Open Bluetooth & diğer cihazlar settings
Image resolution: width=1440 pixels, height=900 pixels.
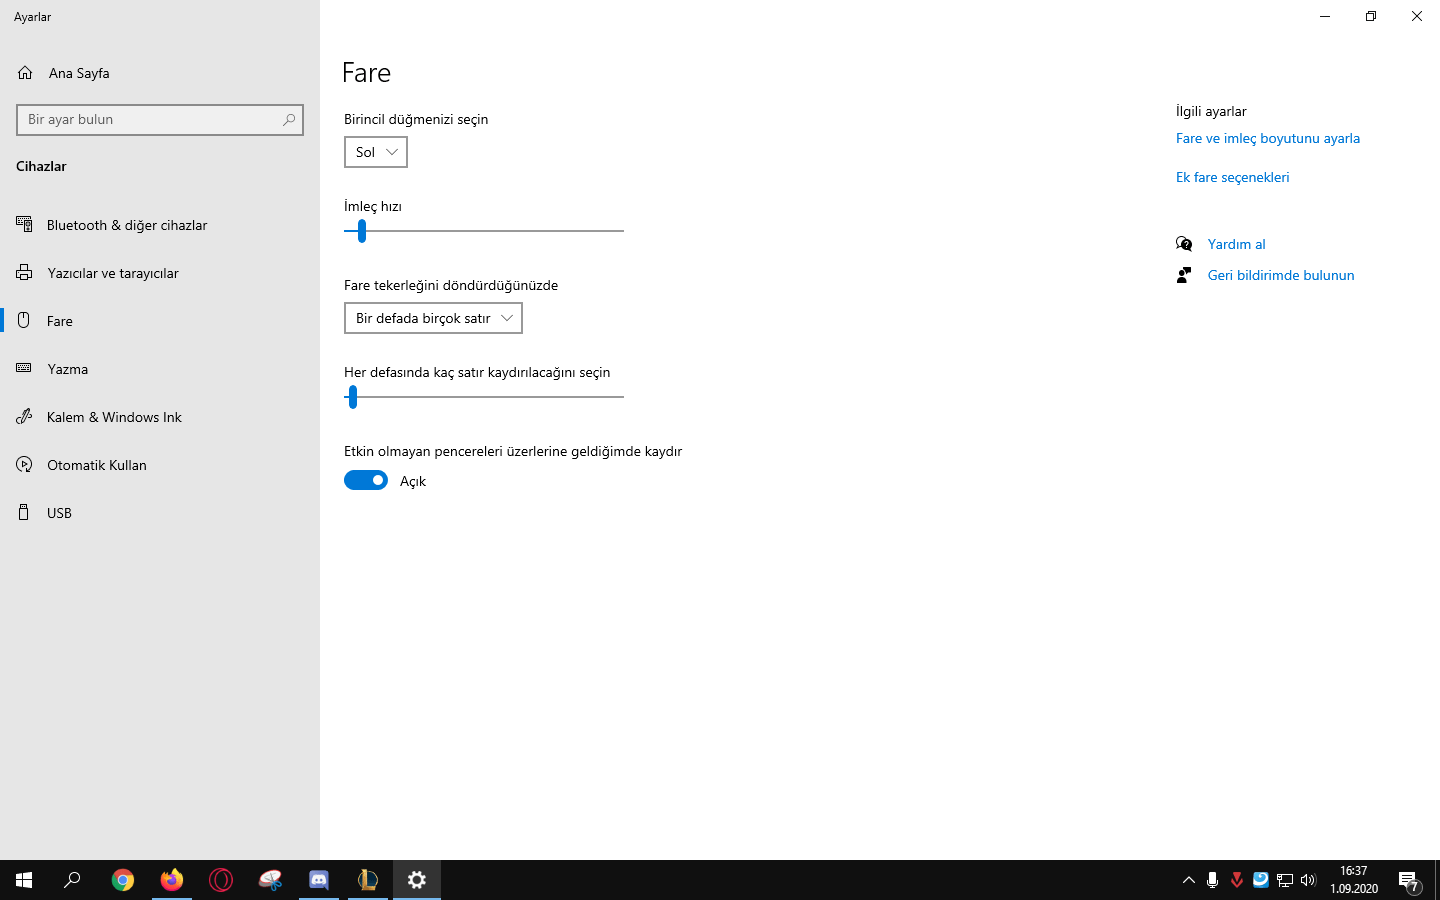point(160,225)
